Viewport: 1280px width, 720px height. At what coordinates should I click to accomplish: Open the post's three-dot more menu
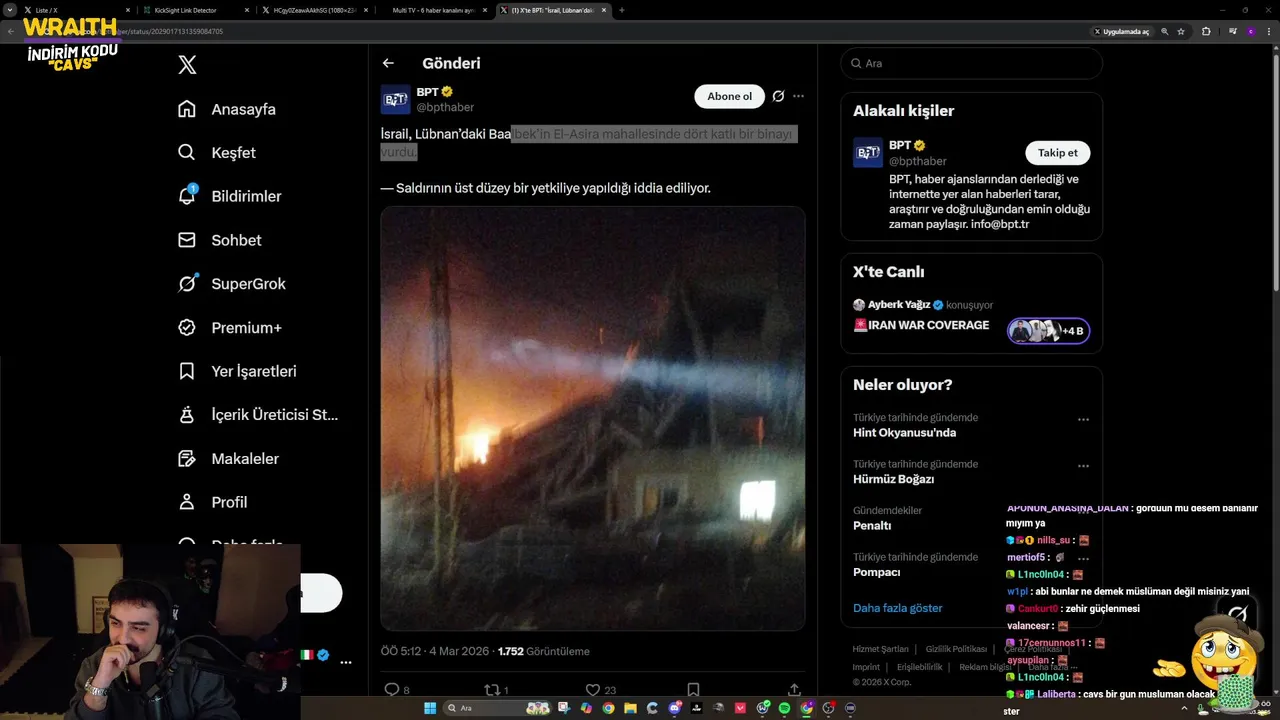(798, 96)
